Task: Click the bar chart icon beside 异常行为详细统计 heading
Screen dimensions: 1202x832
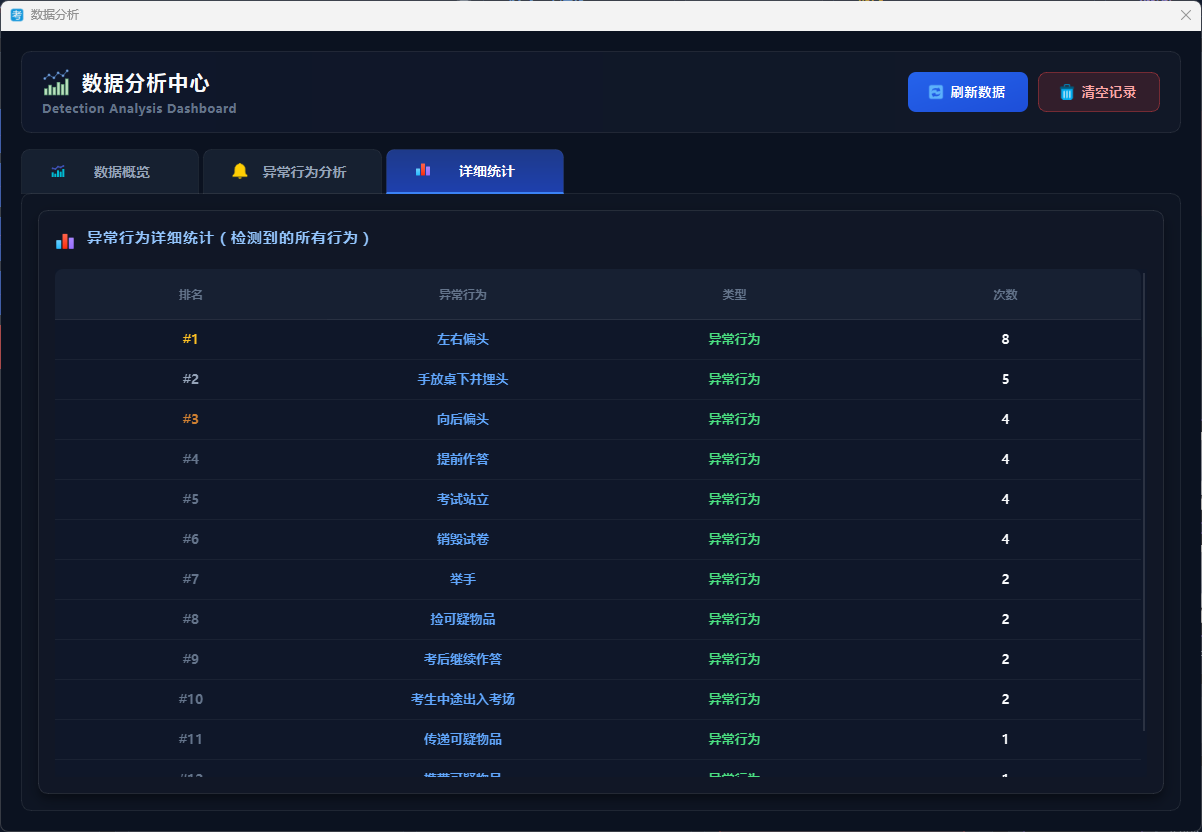Action: (65, 240)
